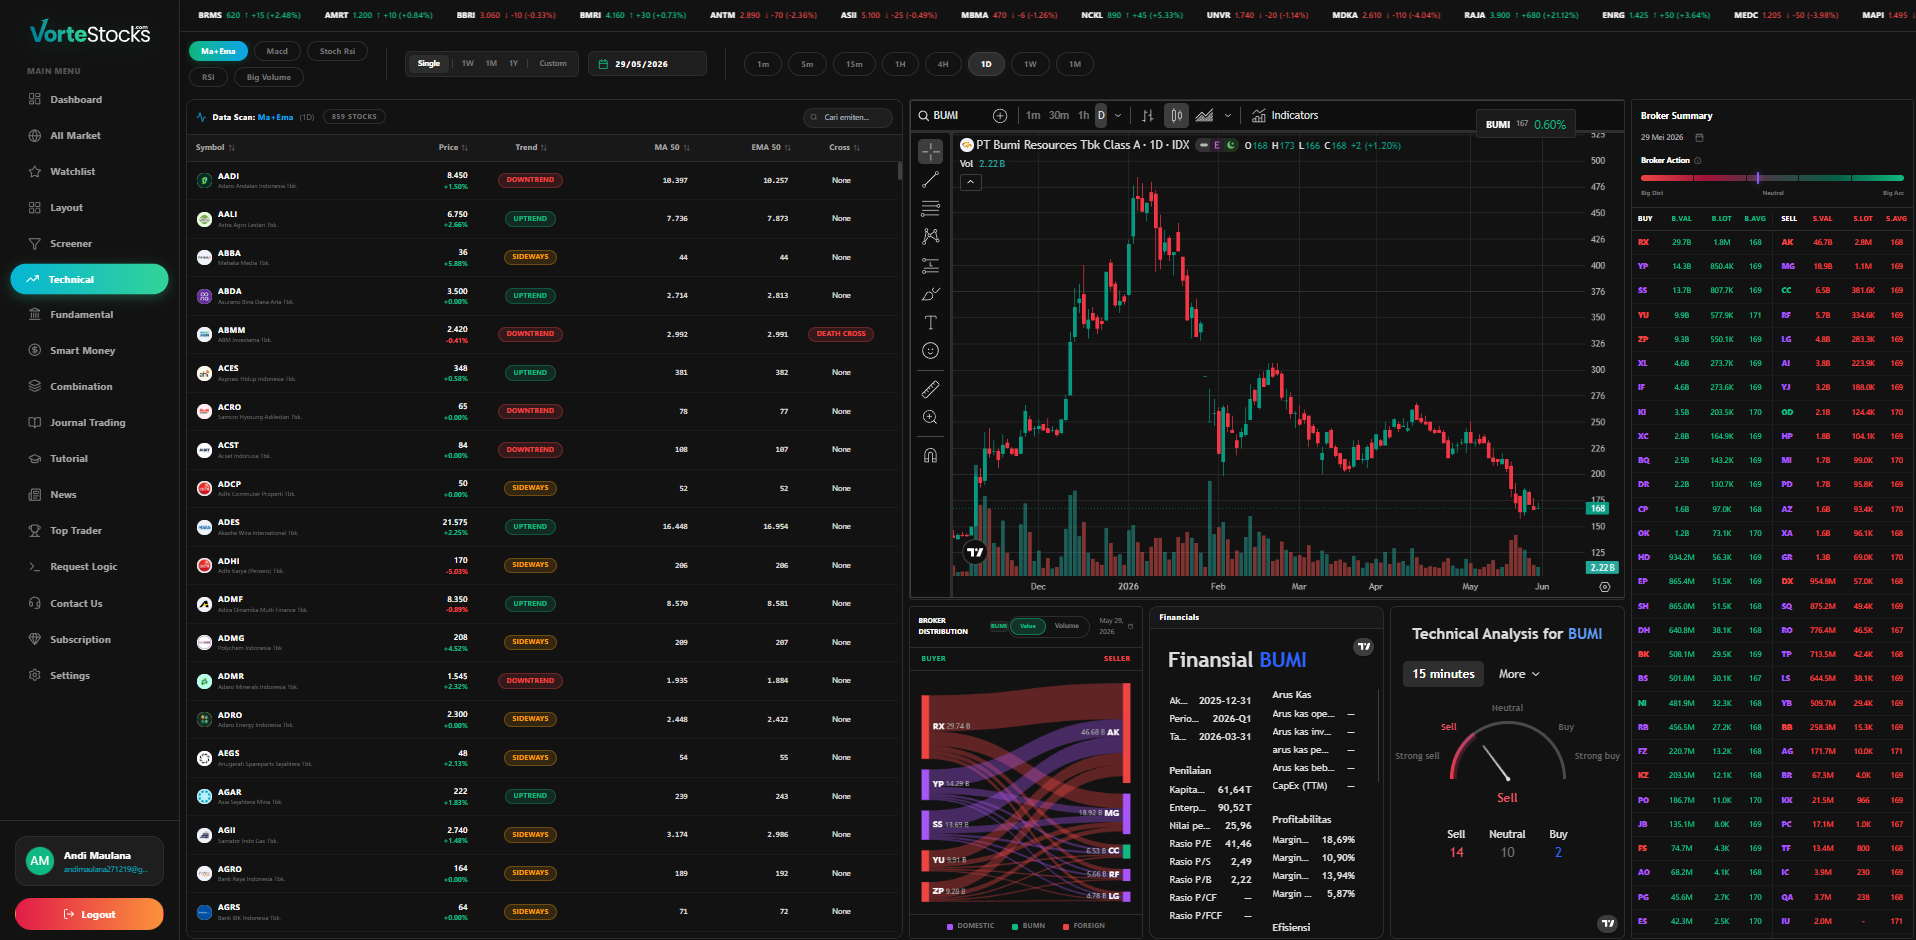
Task: Activate the chart zoom-in tool
Action: (930, 417)
